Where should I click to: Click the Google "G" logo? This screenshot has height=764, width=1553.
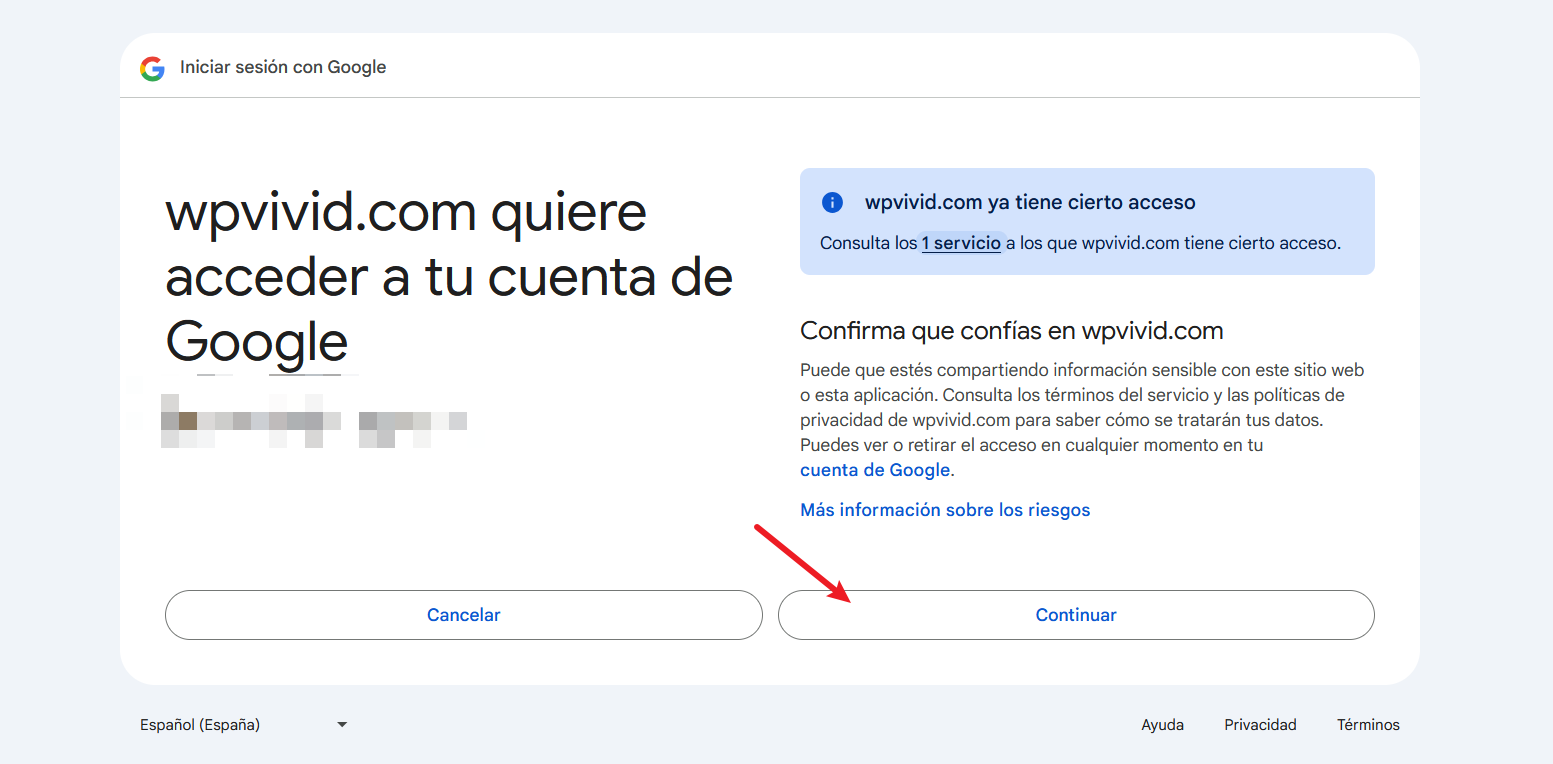pyautogui.click(x=152, y=68)
